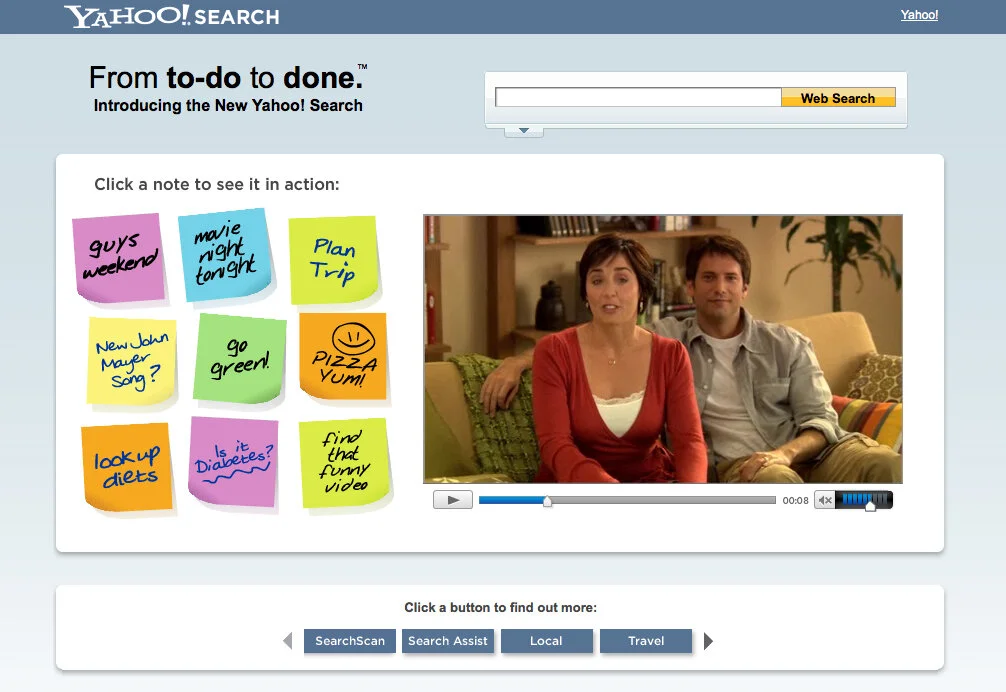The image size is (1006, 692).
Task: Click the video seek handle
Action: point(547,502)
